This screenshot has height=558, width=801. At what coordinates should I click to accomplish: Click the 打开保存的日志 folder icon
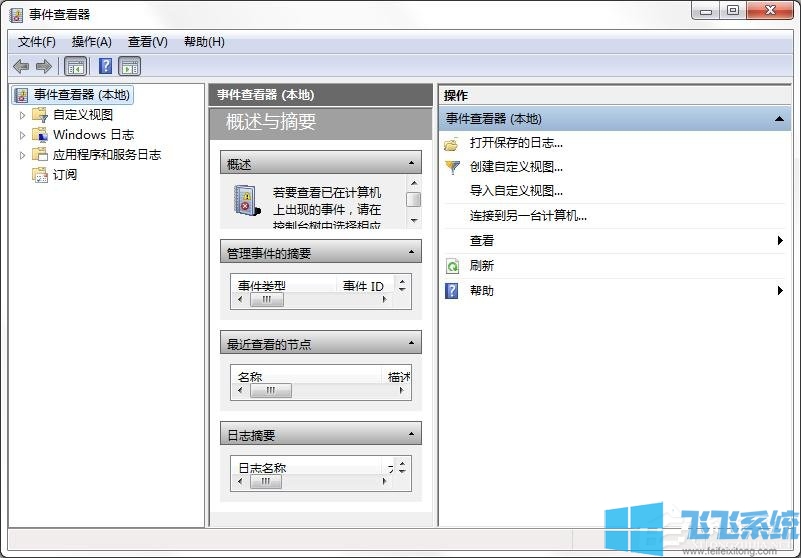(x=452, y=143)
